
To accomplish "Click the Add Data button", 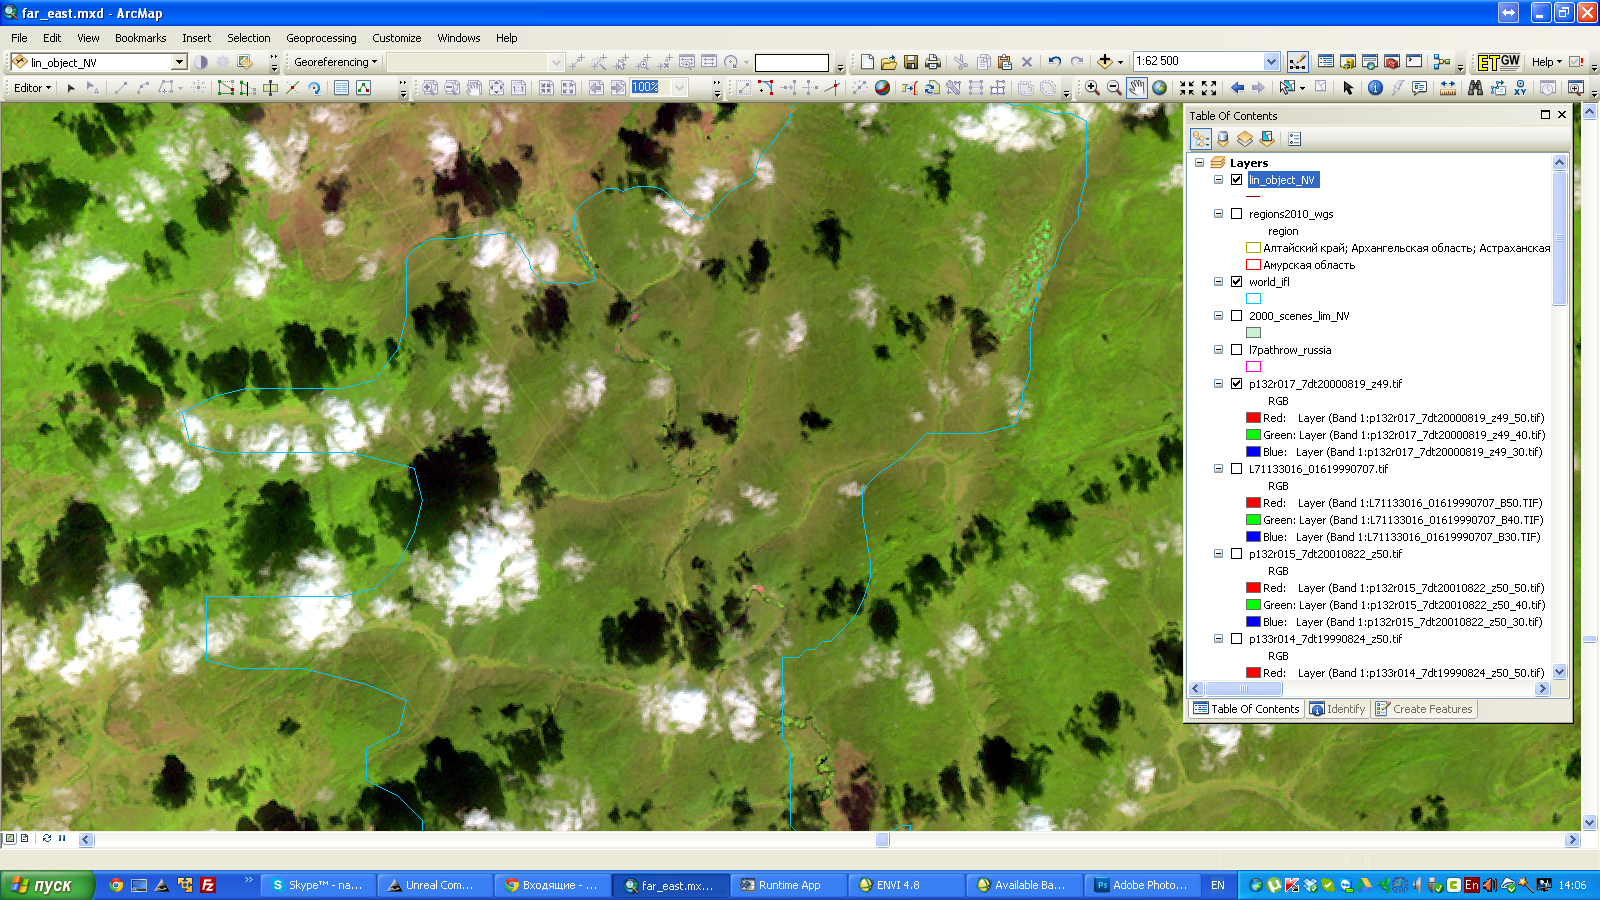I will point(1104,62).
